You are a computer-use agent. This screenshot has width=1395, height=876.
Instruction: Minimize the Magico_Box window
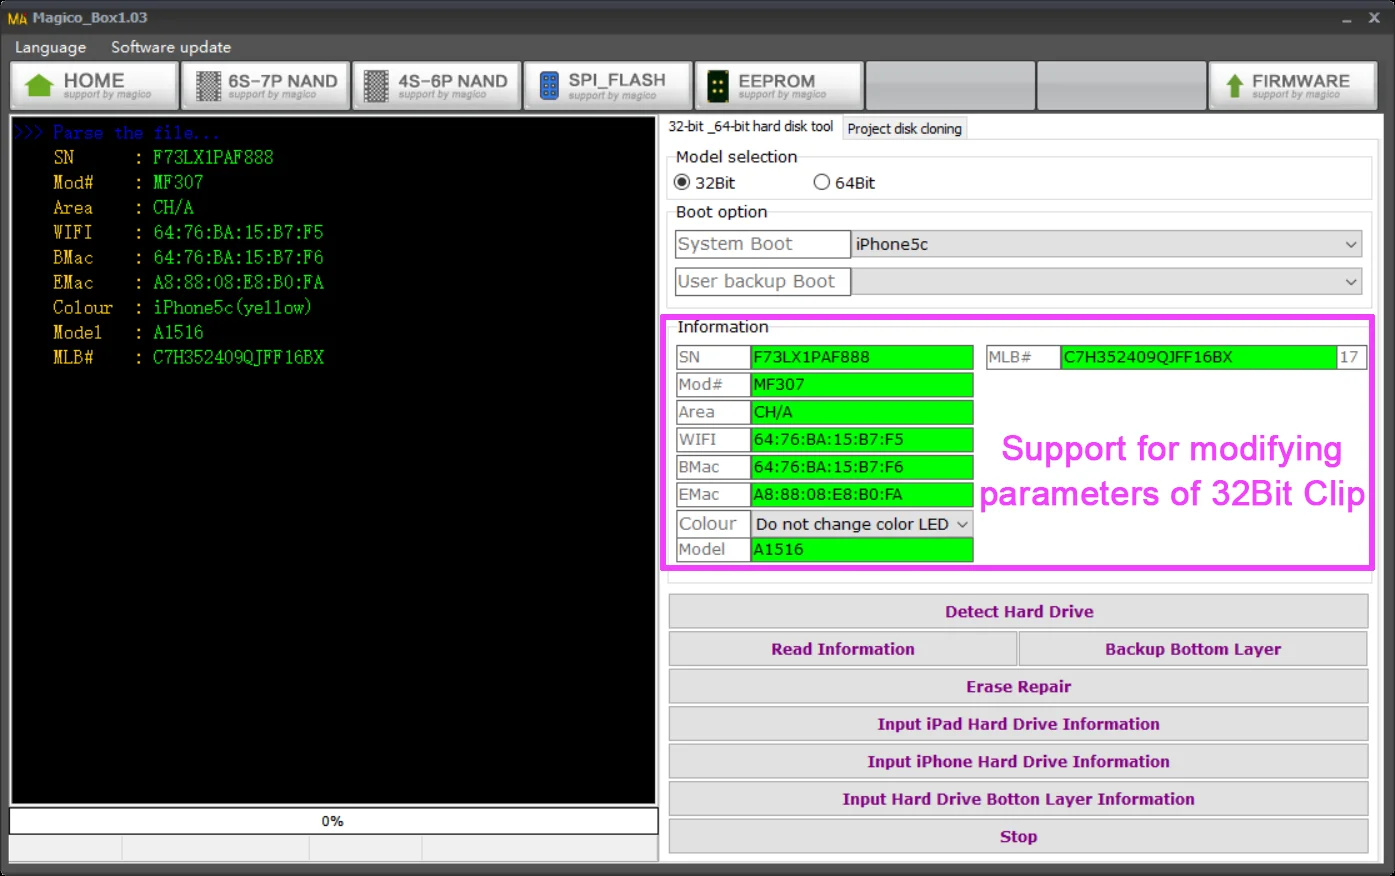[1347, 19]
